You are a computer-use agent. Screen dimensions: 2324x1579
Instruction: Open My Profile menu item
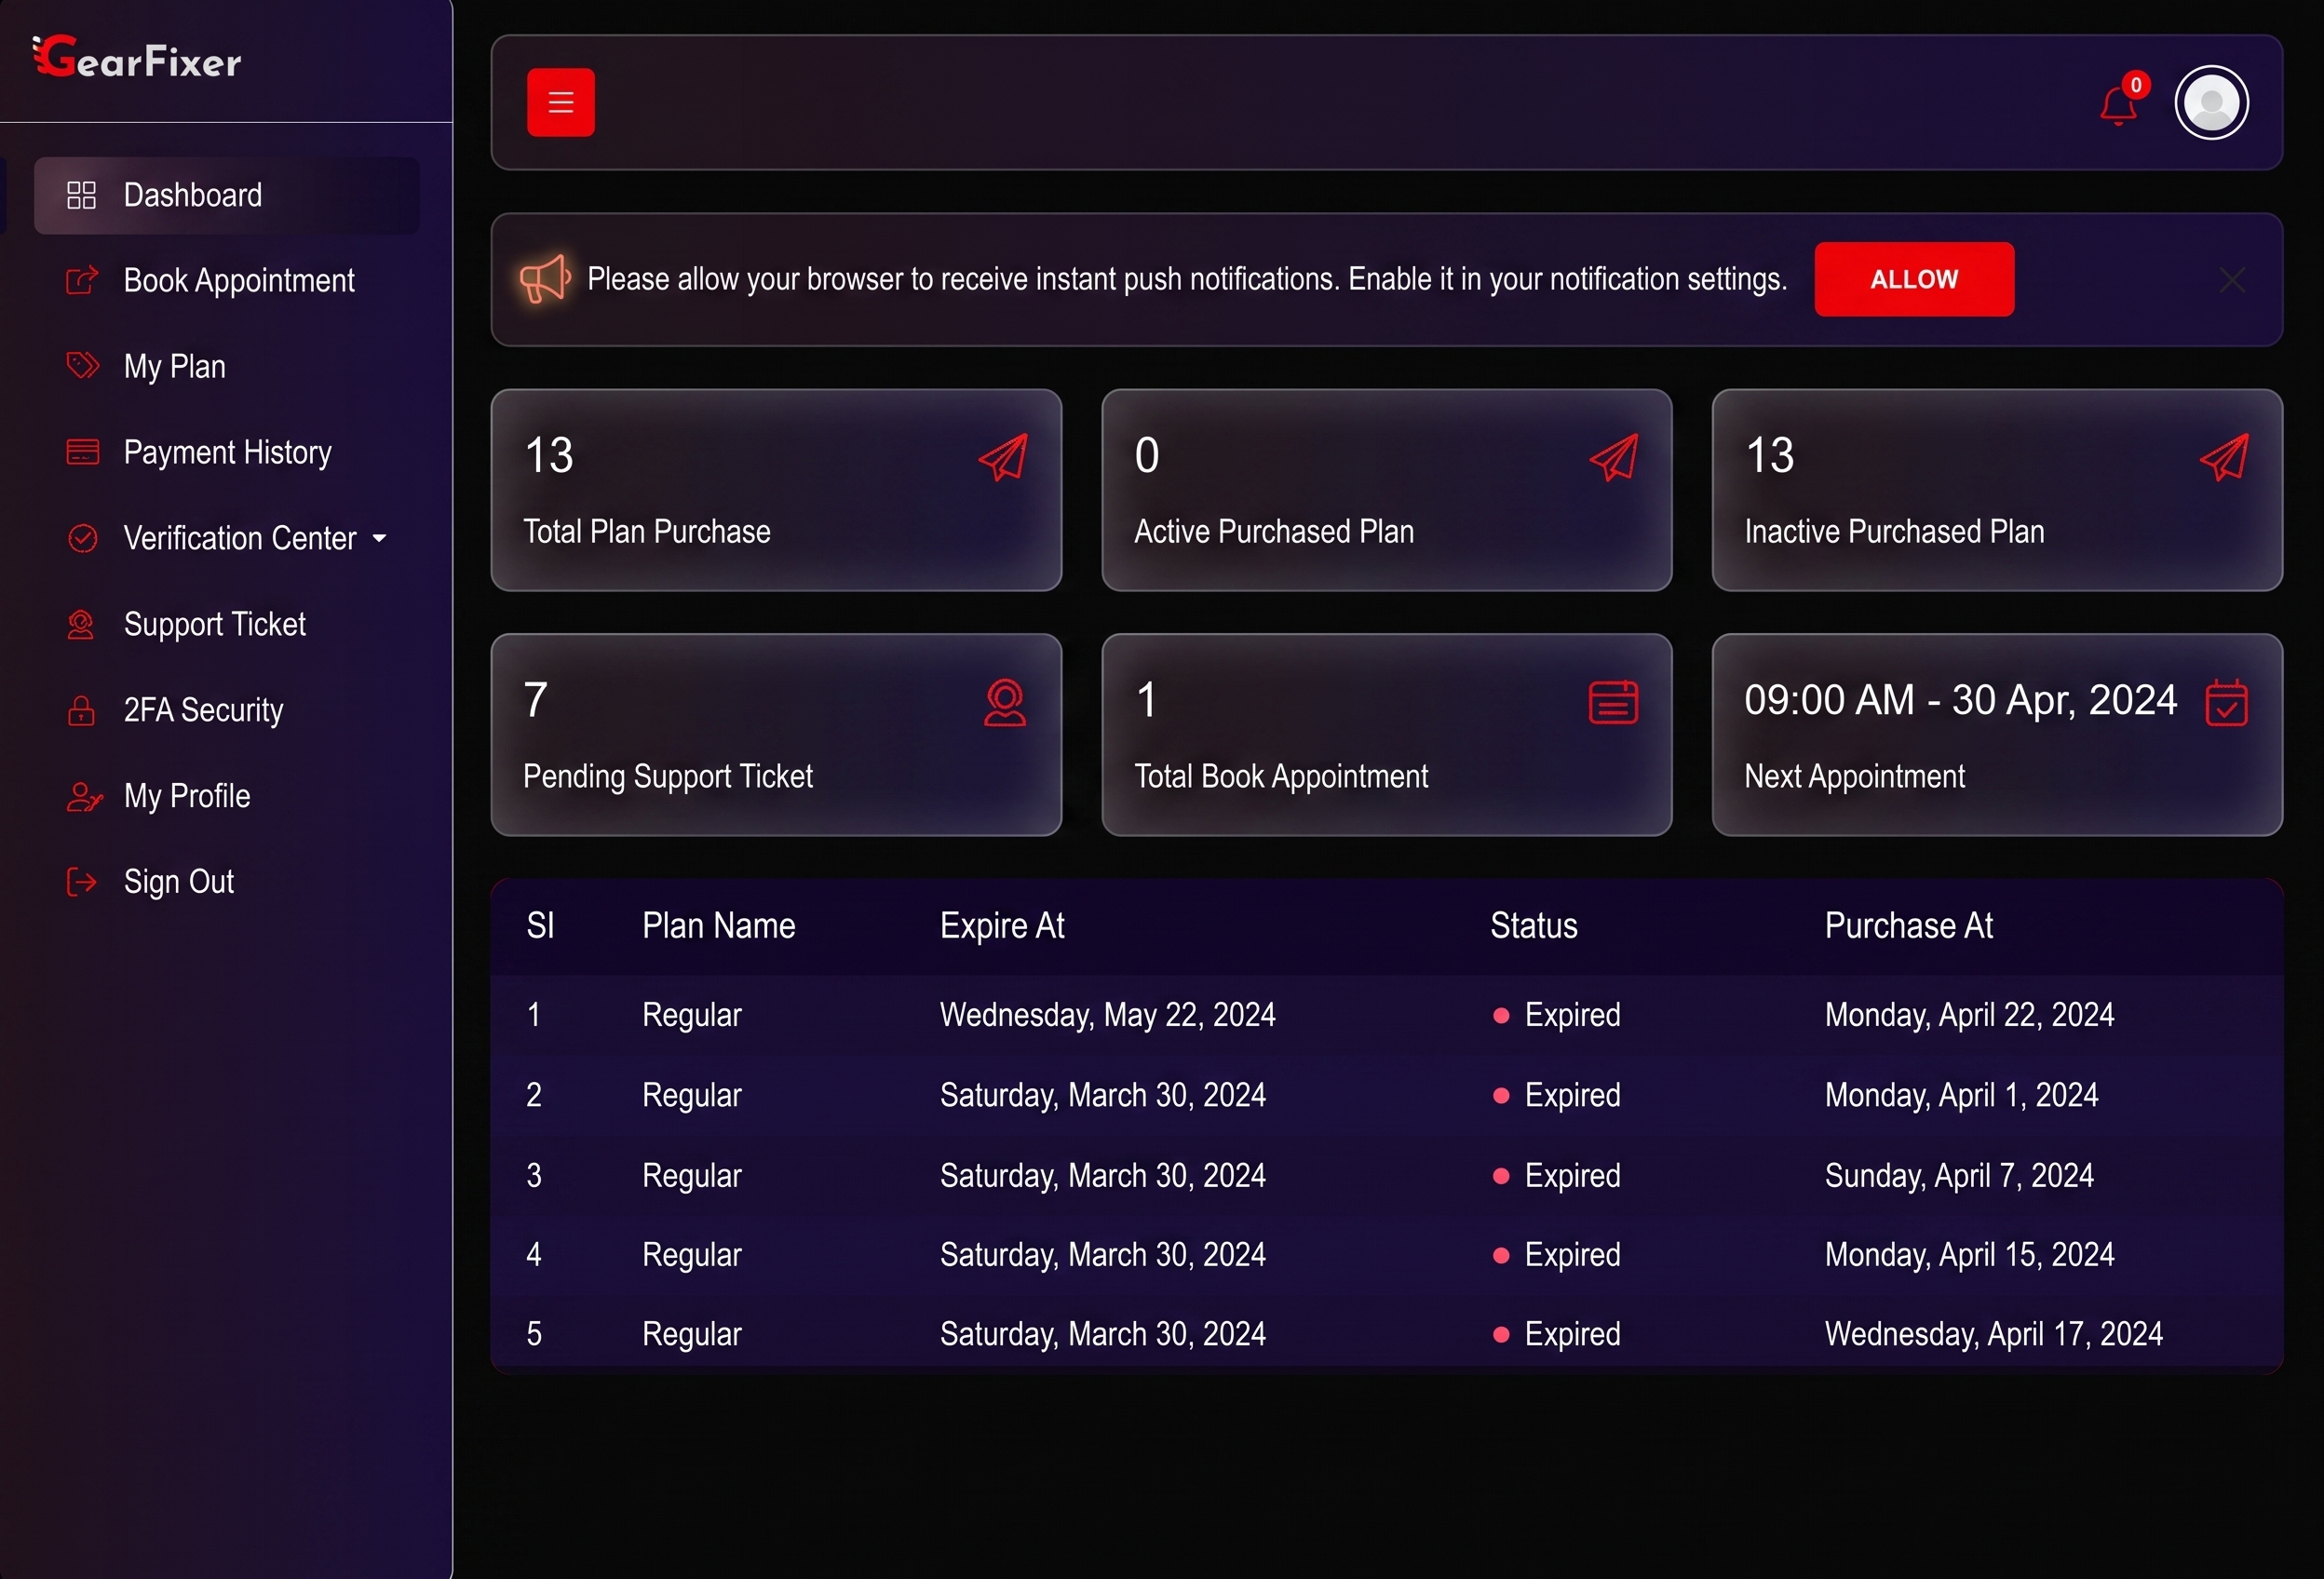tap(227, 796)
